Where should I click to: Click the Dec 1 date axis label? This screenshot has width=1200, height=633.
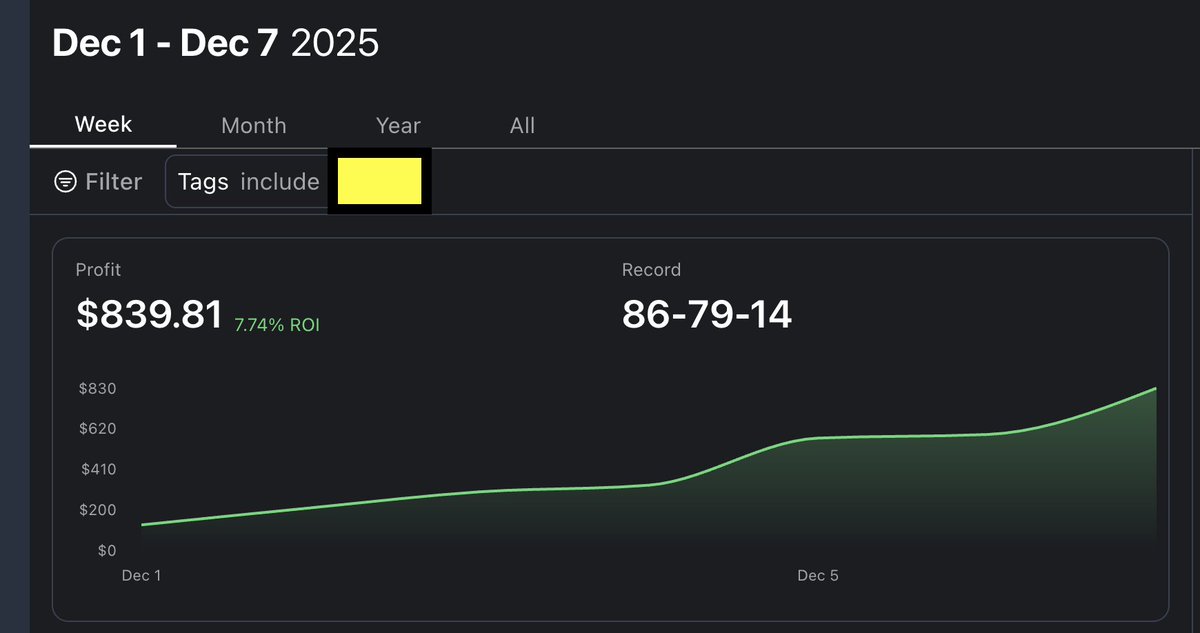pyautogui.click(x=141, y=576)
